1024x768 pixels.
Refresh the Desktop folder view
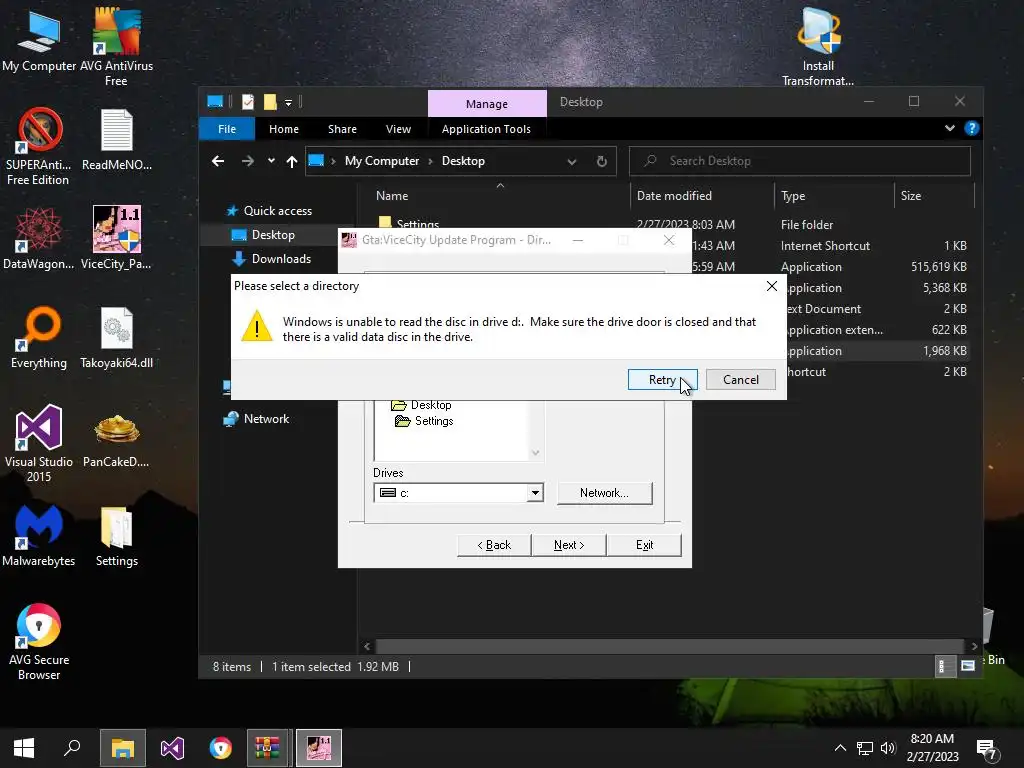(601, 161)
